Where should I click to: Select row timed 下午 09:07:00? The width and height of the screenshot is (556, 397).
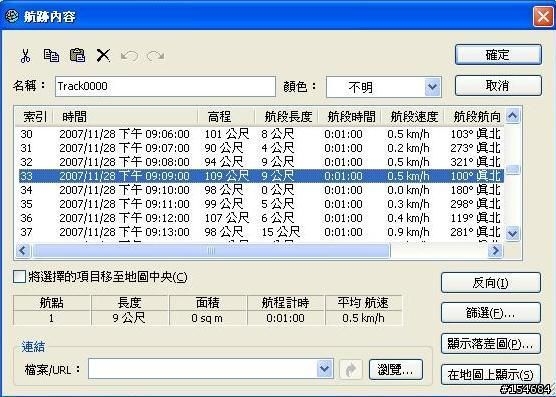point(261,148)
